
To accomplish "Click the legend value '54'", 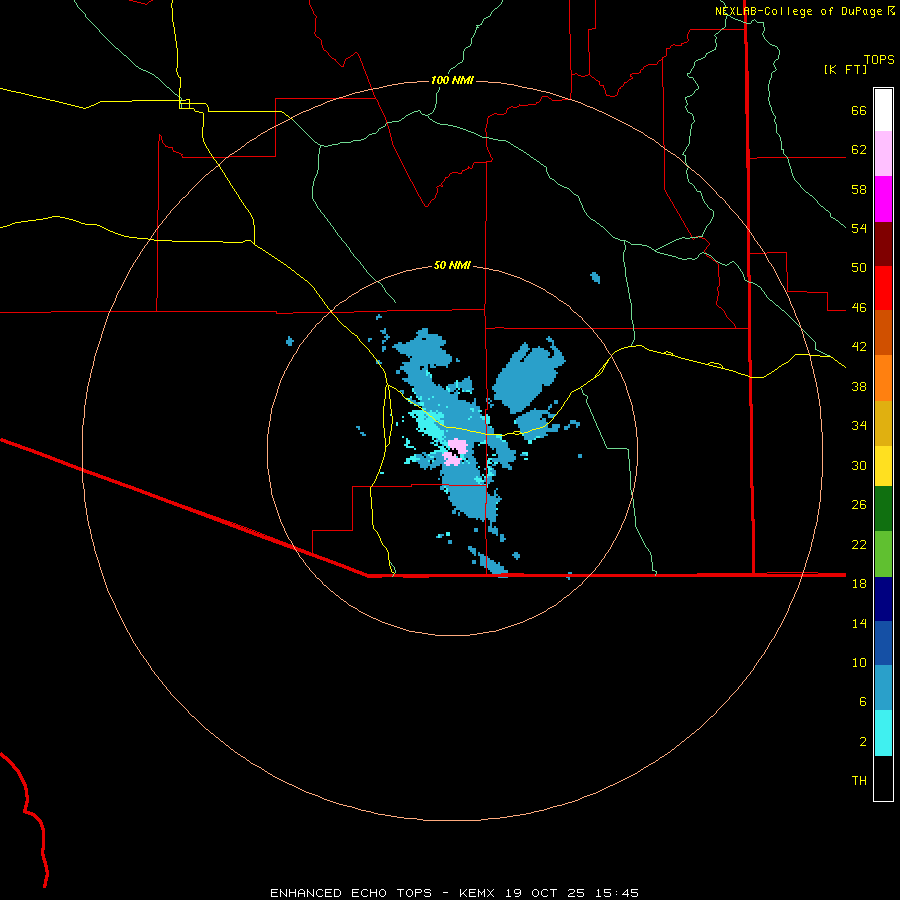I will coord(859,228).
